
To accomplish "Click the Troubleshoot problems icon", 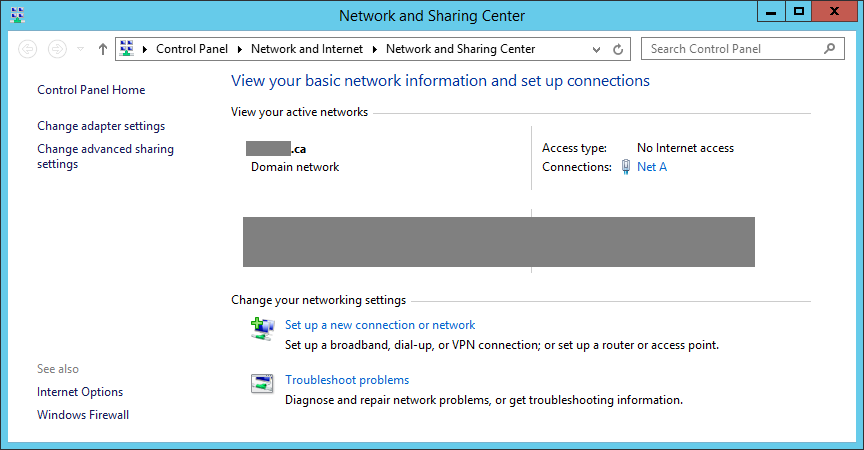I will 262,384.
